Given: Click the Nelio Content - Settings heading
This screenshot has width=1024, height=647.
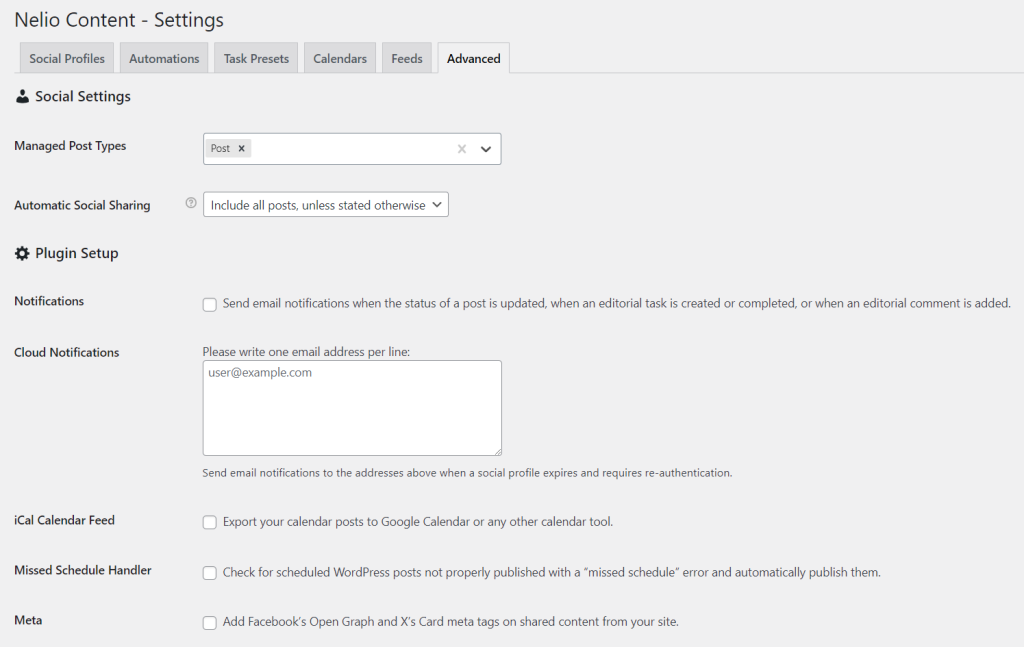Looking at the screenshot, I should pyautogui.click(x=118, y=20).
